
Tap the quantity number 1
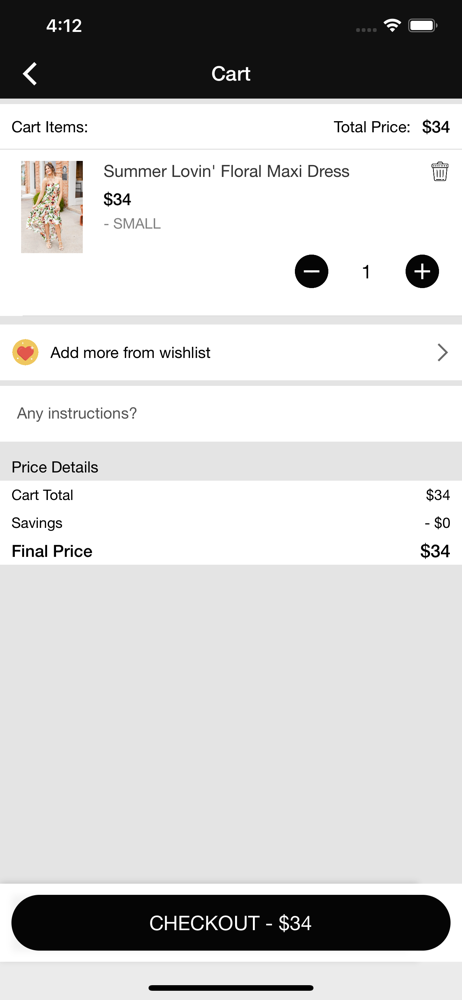366,272
